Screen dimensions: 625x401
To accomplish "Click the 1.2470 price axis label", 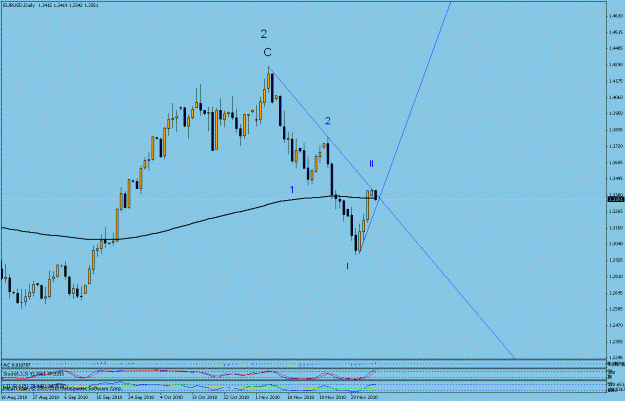I will coord(616,326).
